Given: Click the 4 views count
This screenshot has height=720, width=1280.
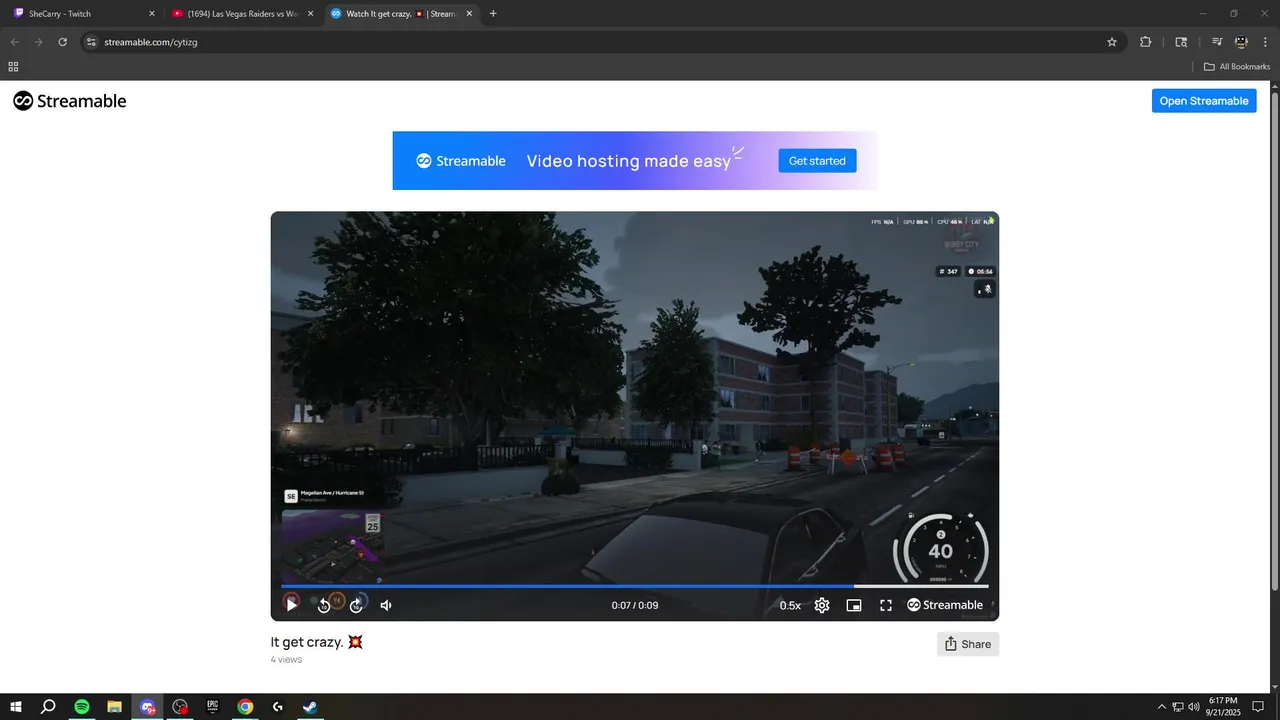Looking at the screenshot, I should (x=286, y=660).
